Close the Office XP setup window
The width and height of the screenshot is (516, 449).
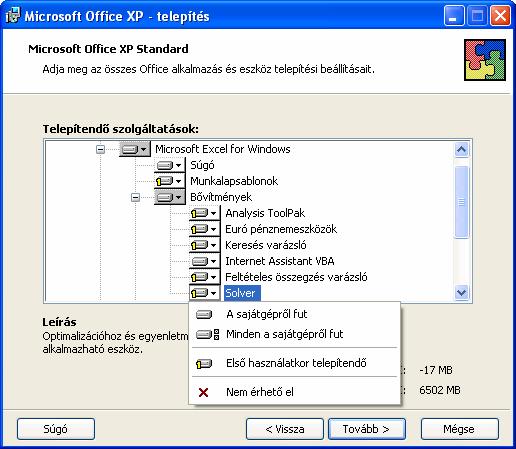click(500, 16)
